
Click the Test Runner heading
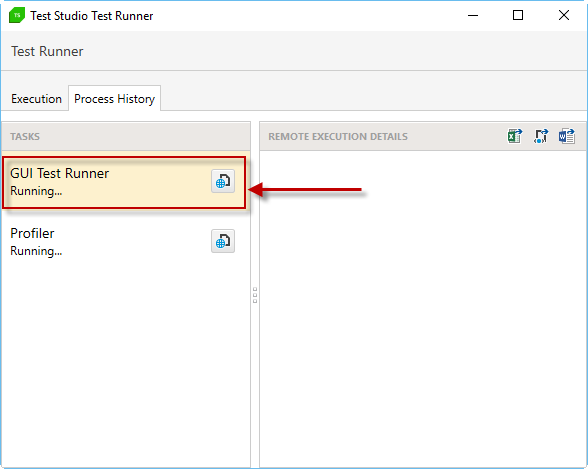coord(47,51)
